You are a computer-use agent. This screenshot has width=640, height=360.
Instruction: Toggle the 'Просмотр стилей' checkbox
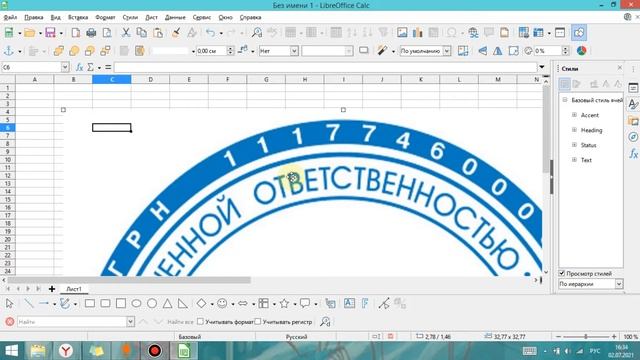click(562, 273)
